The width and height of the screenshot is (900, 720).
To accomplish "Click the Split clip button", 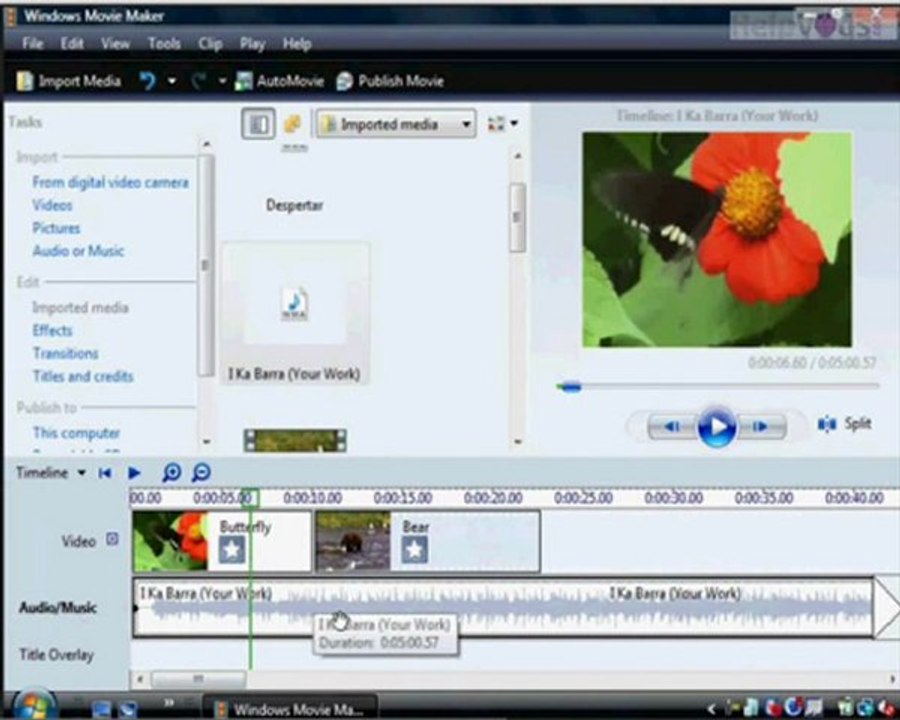I will pos(845,424).
